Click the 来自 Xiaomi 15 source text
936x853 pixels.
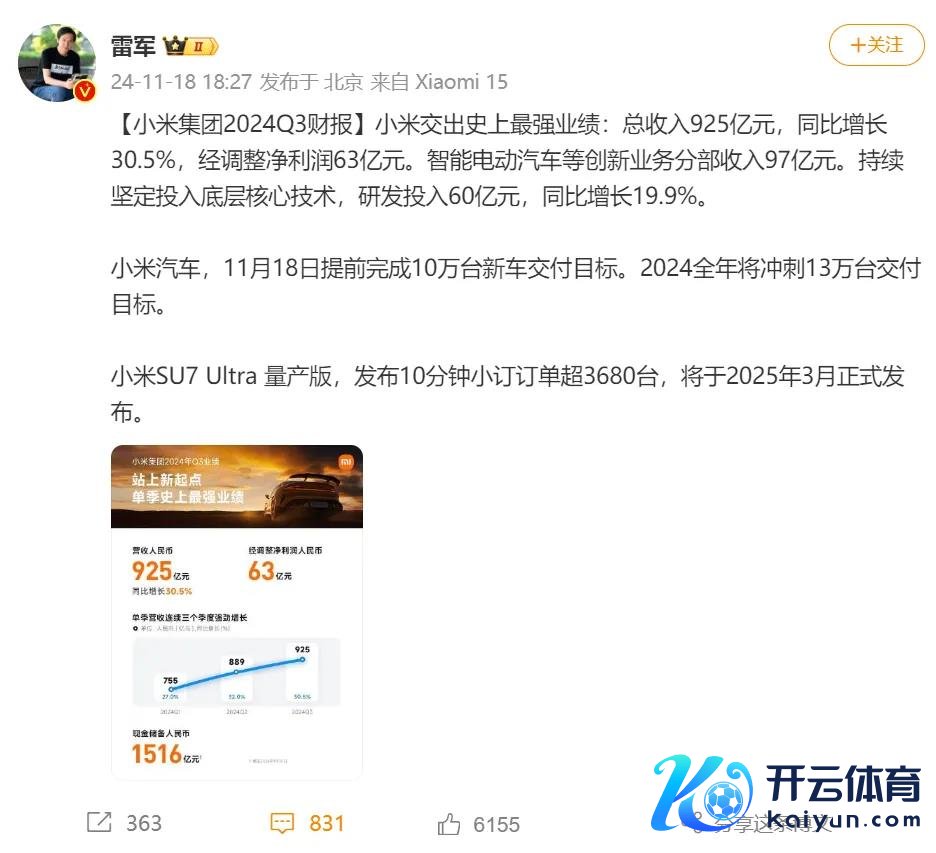439,82
